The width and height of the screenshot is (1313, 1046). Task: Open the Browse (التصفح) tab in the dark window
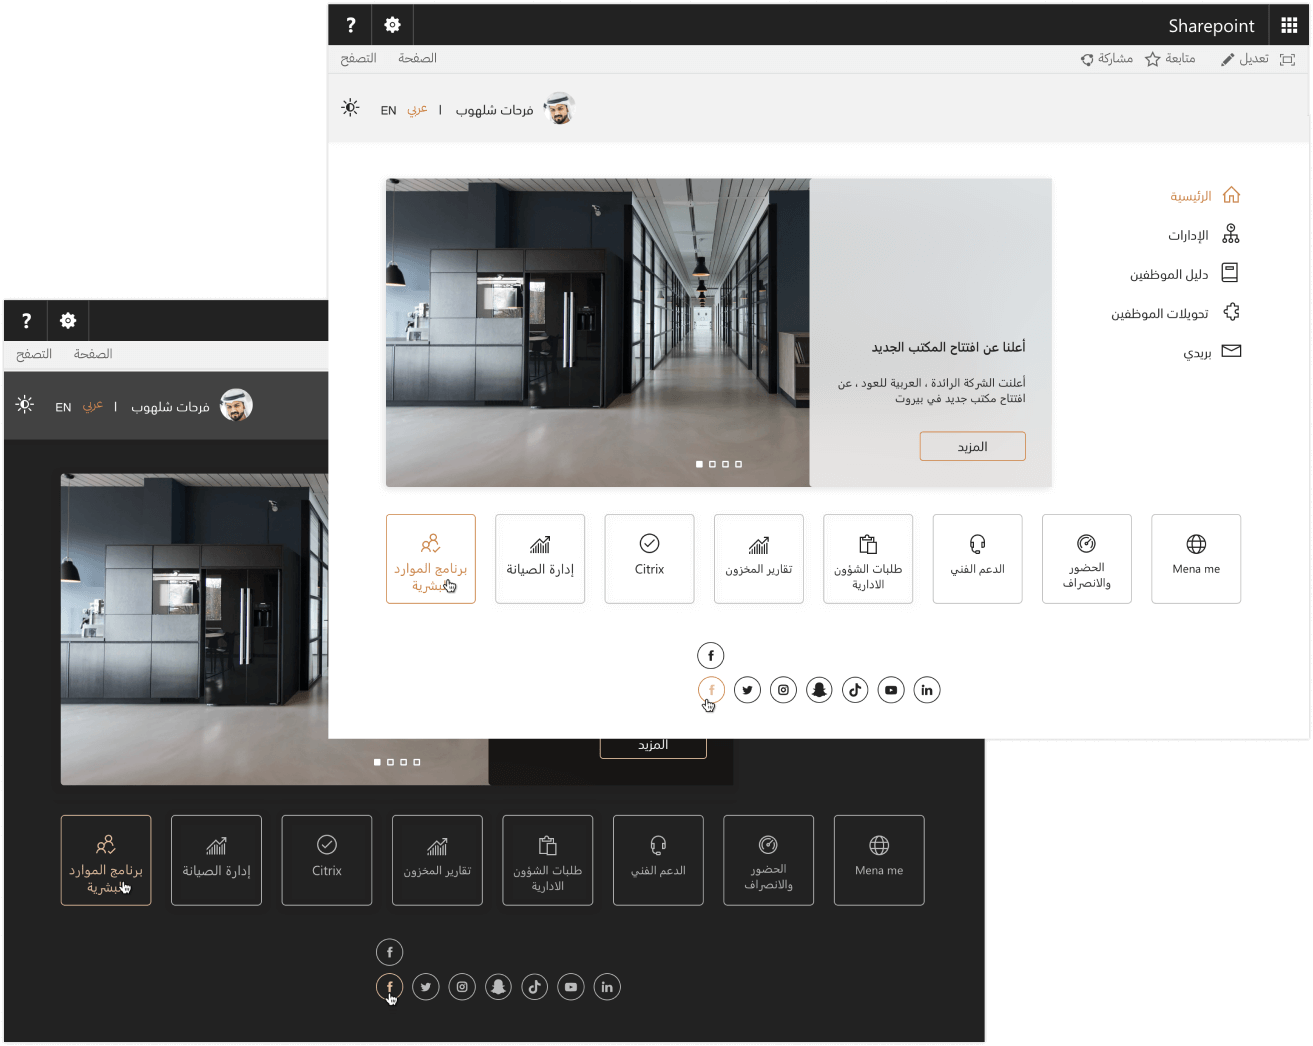[x=34, y=354]
